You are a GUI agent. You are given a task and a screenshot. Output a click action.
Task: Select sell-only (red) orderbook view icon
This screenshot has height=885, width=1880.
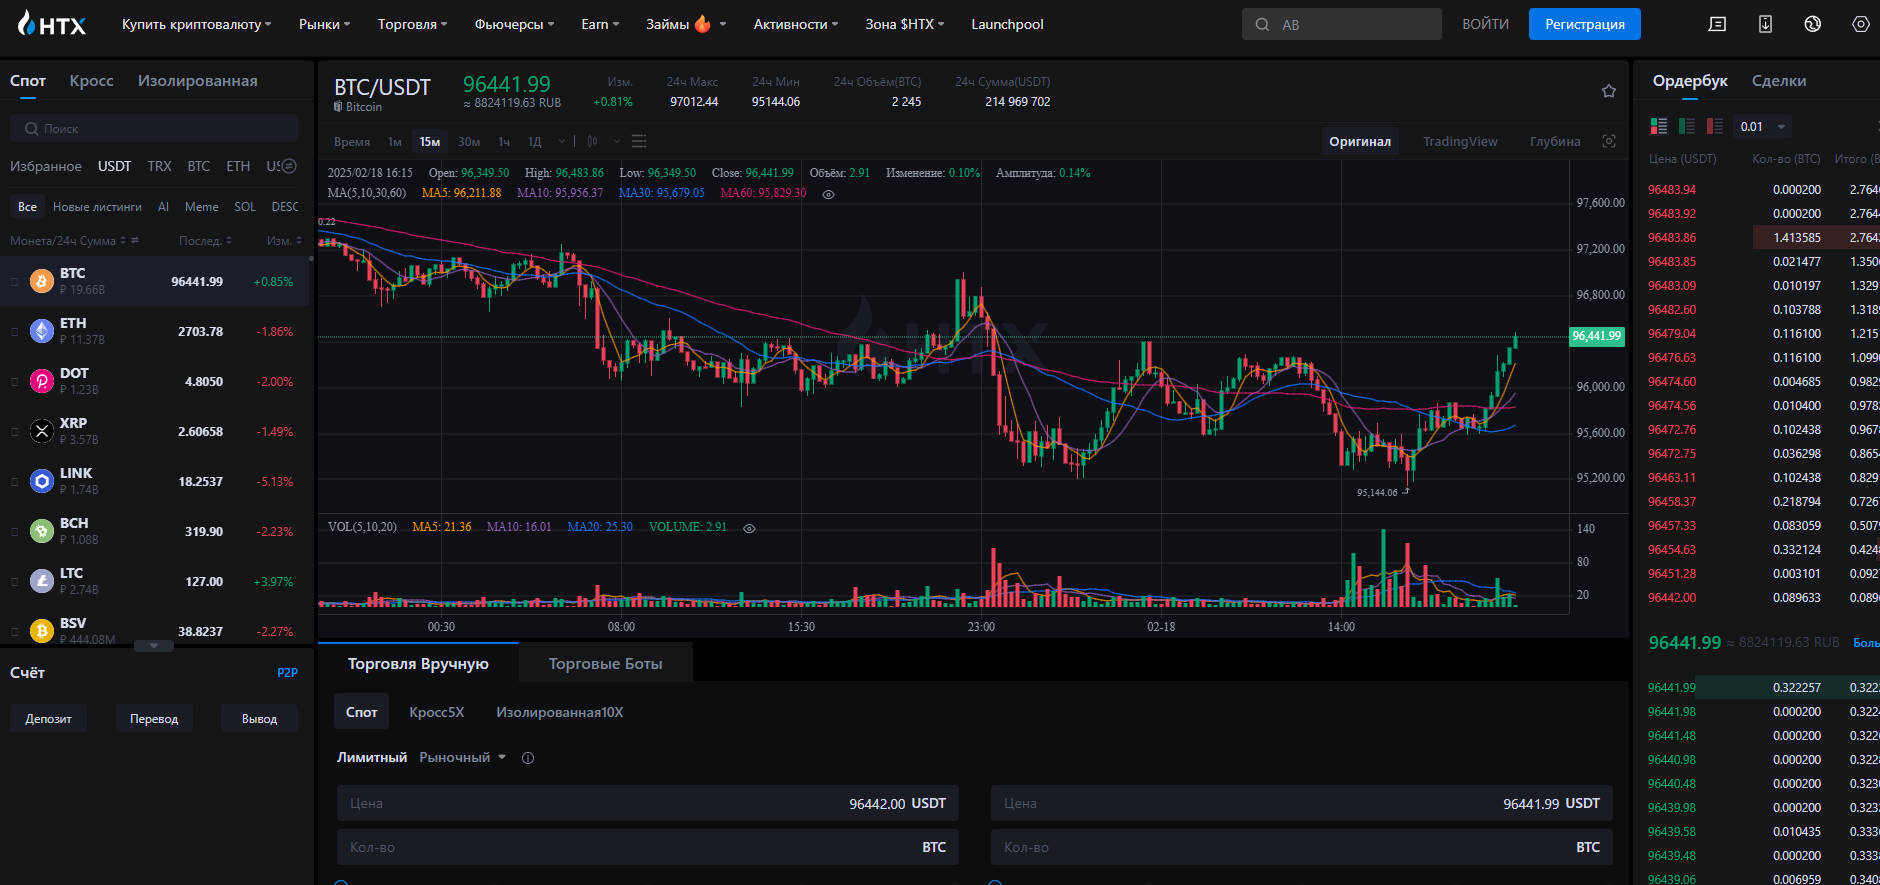point(1715,126)
